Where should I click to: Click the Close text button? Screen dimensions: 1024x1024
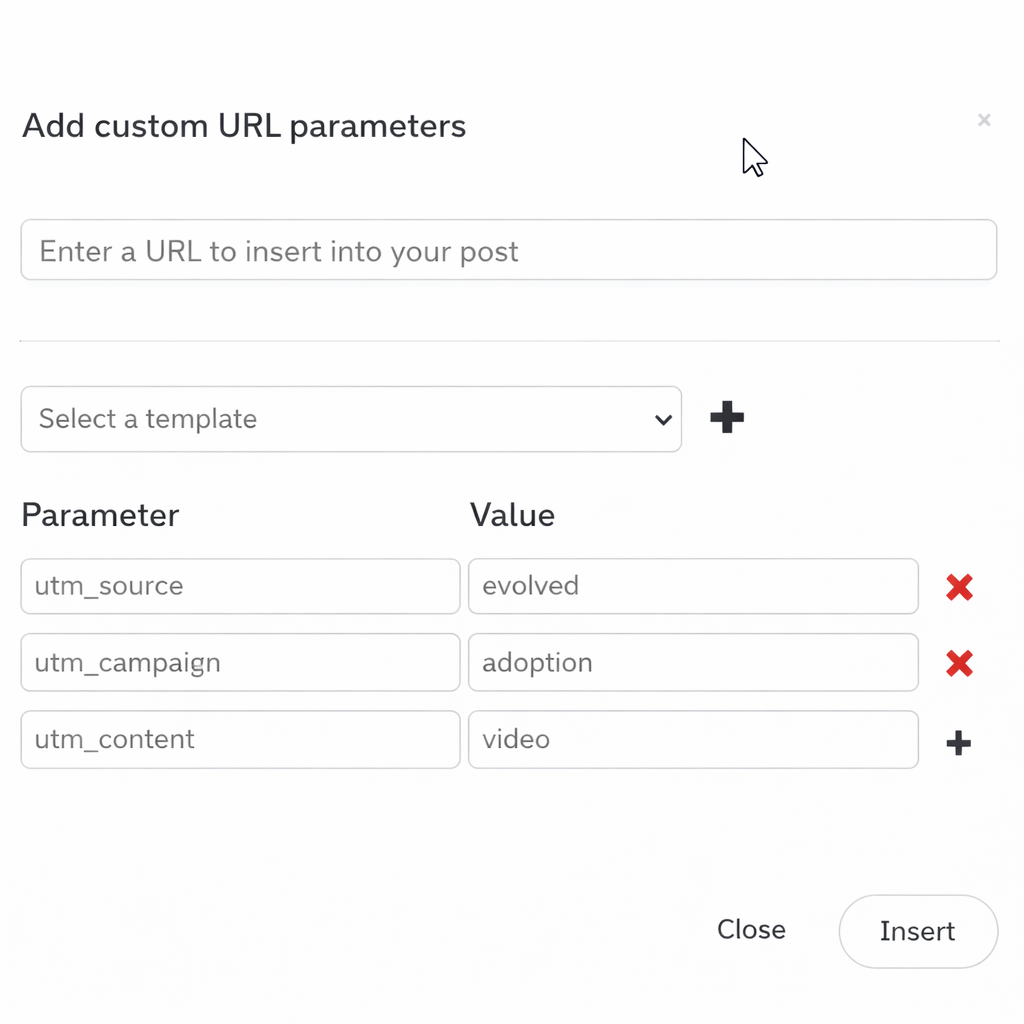pyautogui.click(x=751, y=930)
